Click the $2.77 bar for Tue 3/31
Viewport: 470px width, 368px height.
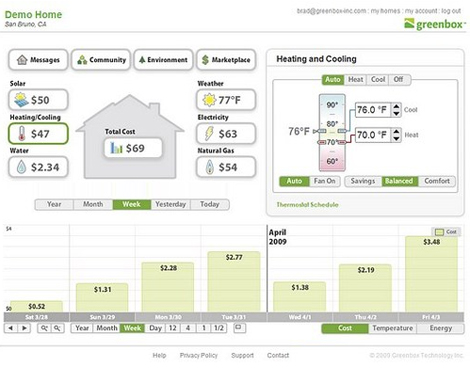[x=234, y=282]
